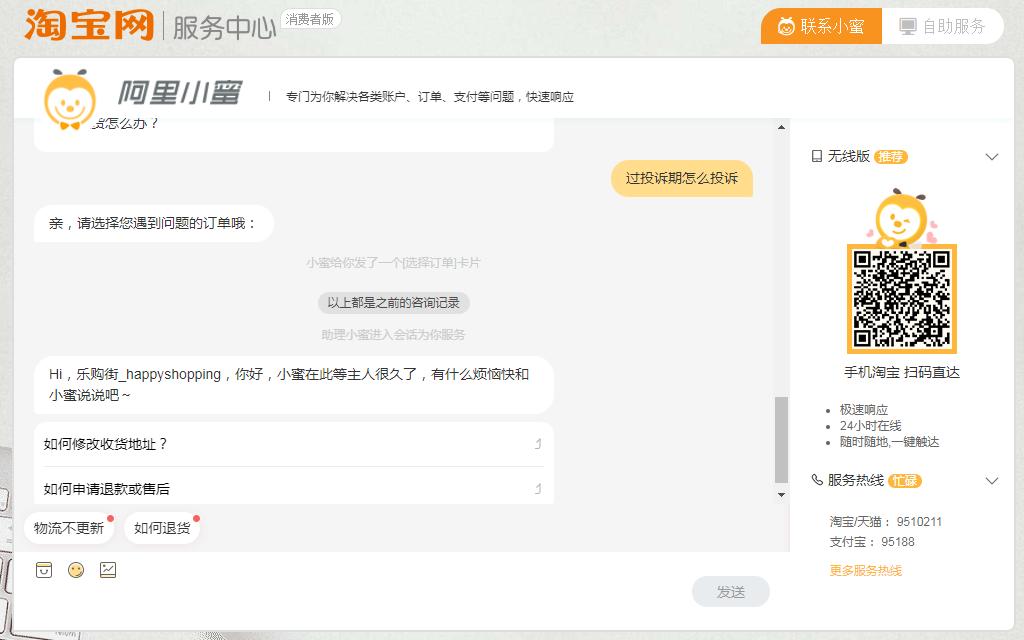Click the 发送 send button
Viewport: 1024px width, 640px height.
tap(731, 591)
